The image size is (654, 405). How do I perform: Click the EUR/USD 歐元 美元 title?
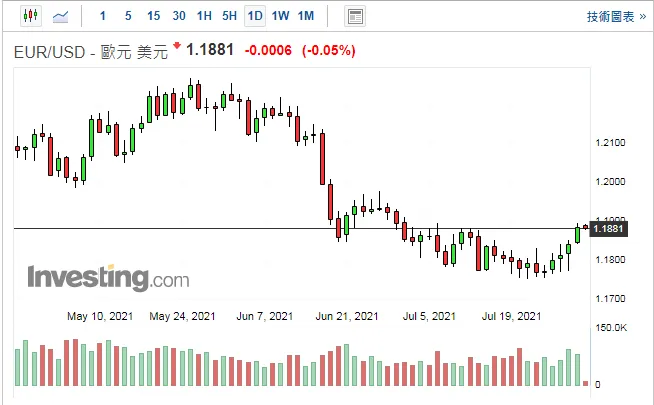click(x=91, y=53)
